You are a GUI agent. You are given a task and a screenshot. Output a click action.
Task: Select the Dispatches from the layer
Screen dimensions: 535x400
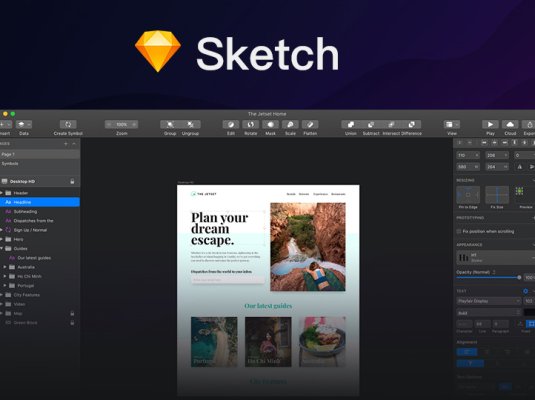point(40,220)
